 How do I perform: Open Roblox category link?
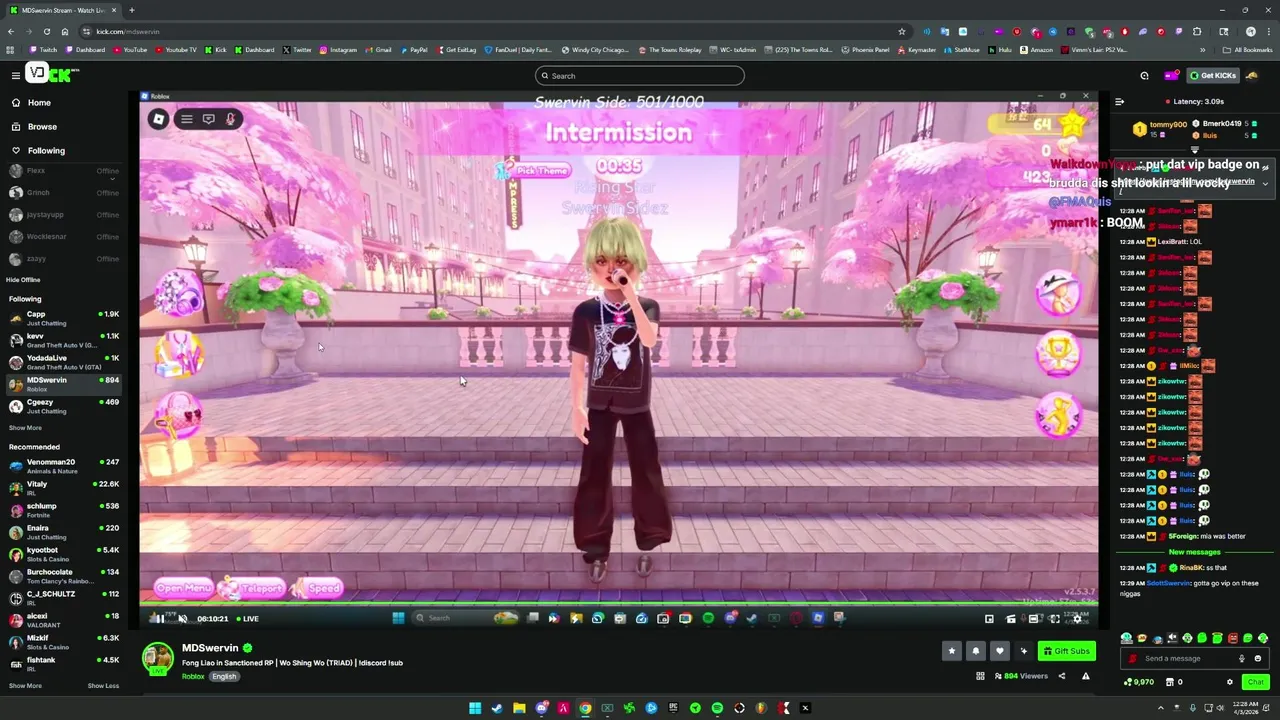point(193,677)
